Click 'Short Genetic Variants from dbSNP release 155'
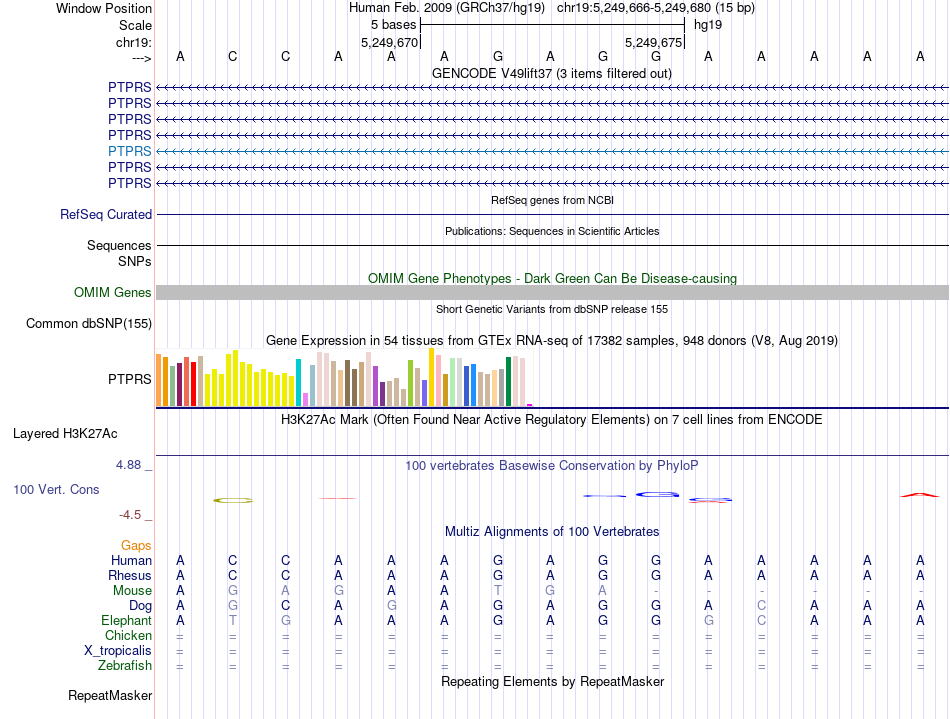950x719 pixels. tap(552, 310)
